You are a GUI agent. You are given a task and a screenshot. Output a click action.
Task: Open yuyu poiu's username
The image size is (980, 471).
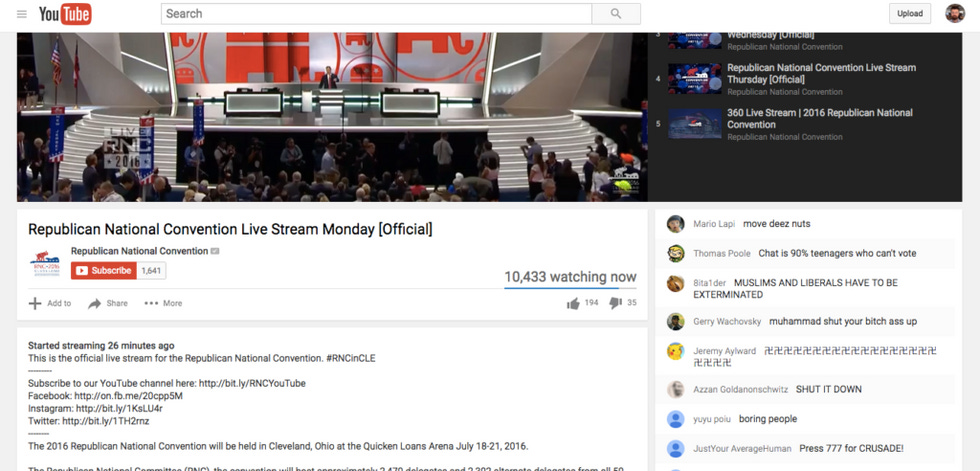712,419
